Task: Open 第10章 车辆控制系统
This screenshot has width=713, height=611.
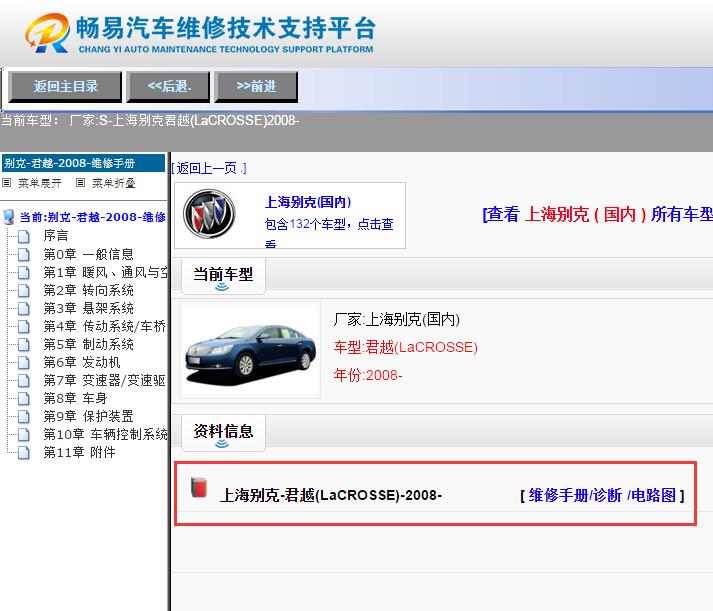Action: tap(105, 435)
